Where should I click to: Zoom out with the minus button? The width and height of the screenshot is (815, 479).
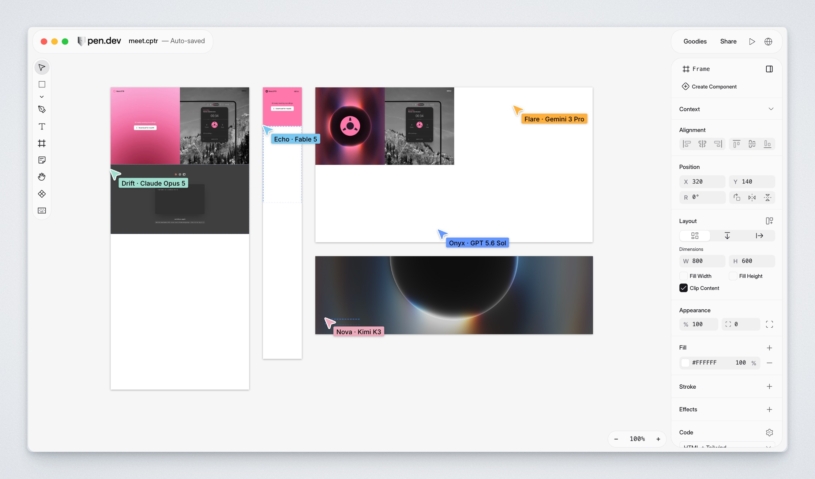point(616,439)
